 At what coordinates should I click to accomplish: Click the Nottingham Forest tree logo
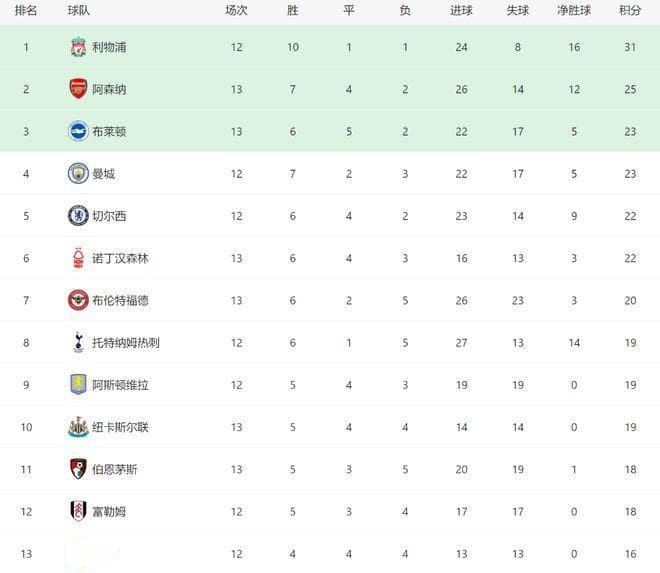pyautogui.click(x=78, y=258)
